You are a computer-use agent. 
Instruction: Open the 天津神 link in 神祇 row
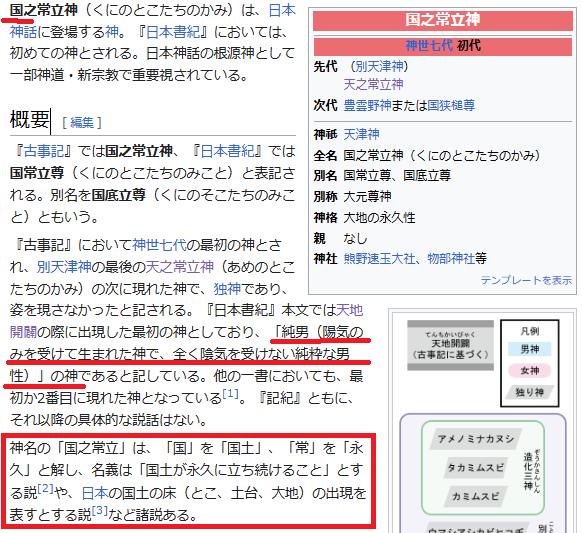pyautogui.click(x=362, y=134)
